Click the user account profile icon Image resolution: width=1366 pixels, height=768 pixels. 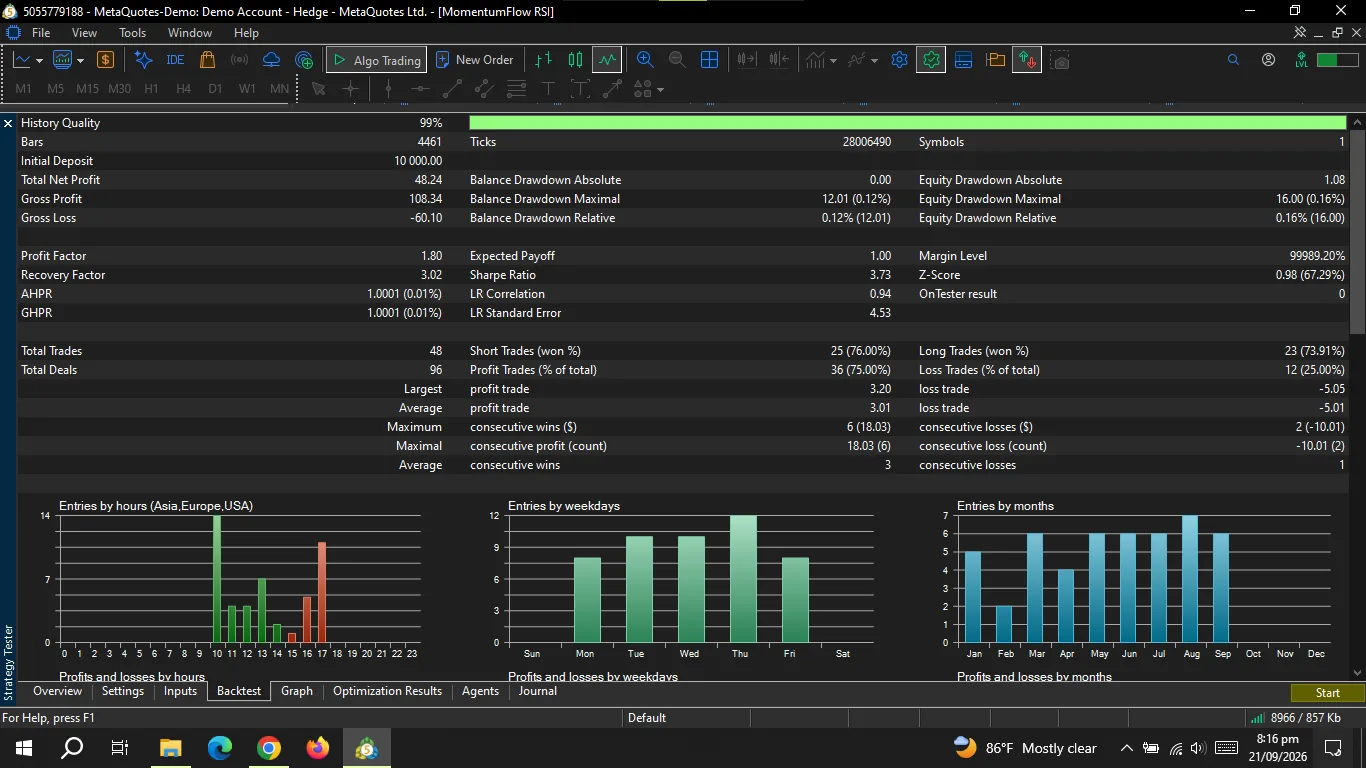pyautogui.click(x=1268, y=60)
